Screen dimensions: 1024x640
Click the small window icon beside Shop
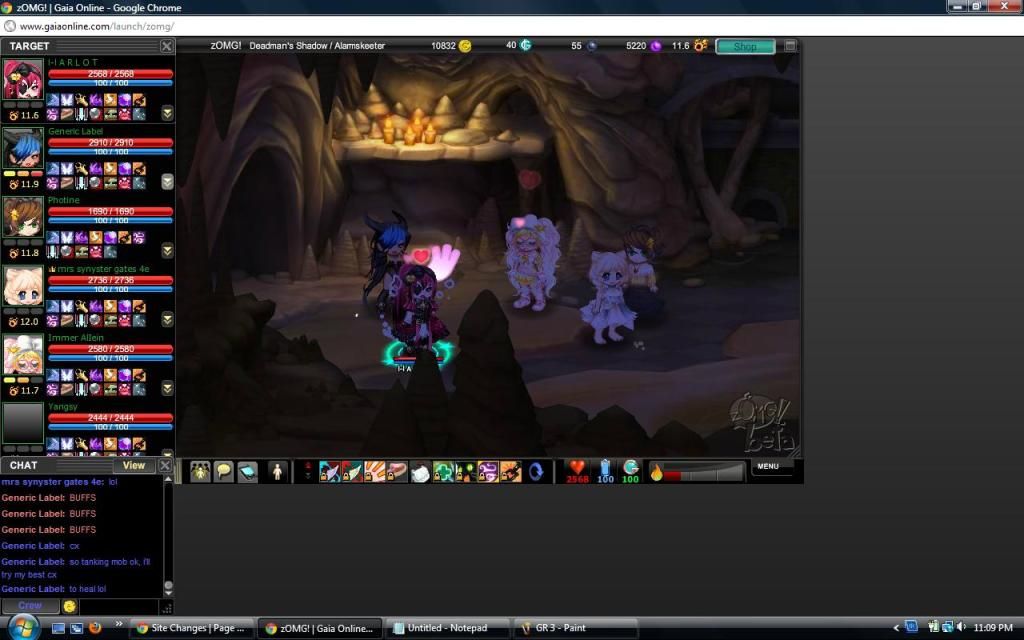pos(790,46)
